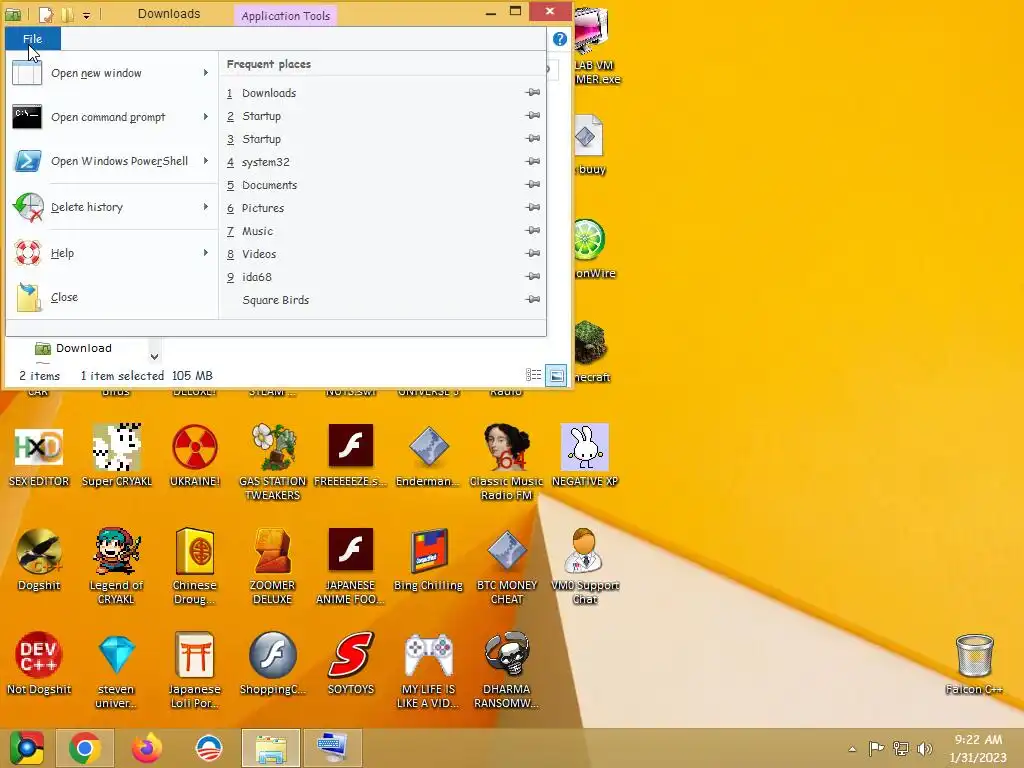Select Legend of CRYAKL desktop icon
The image size is (1024, 768).
point(116,566)
